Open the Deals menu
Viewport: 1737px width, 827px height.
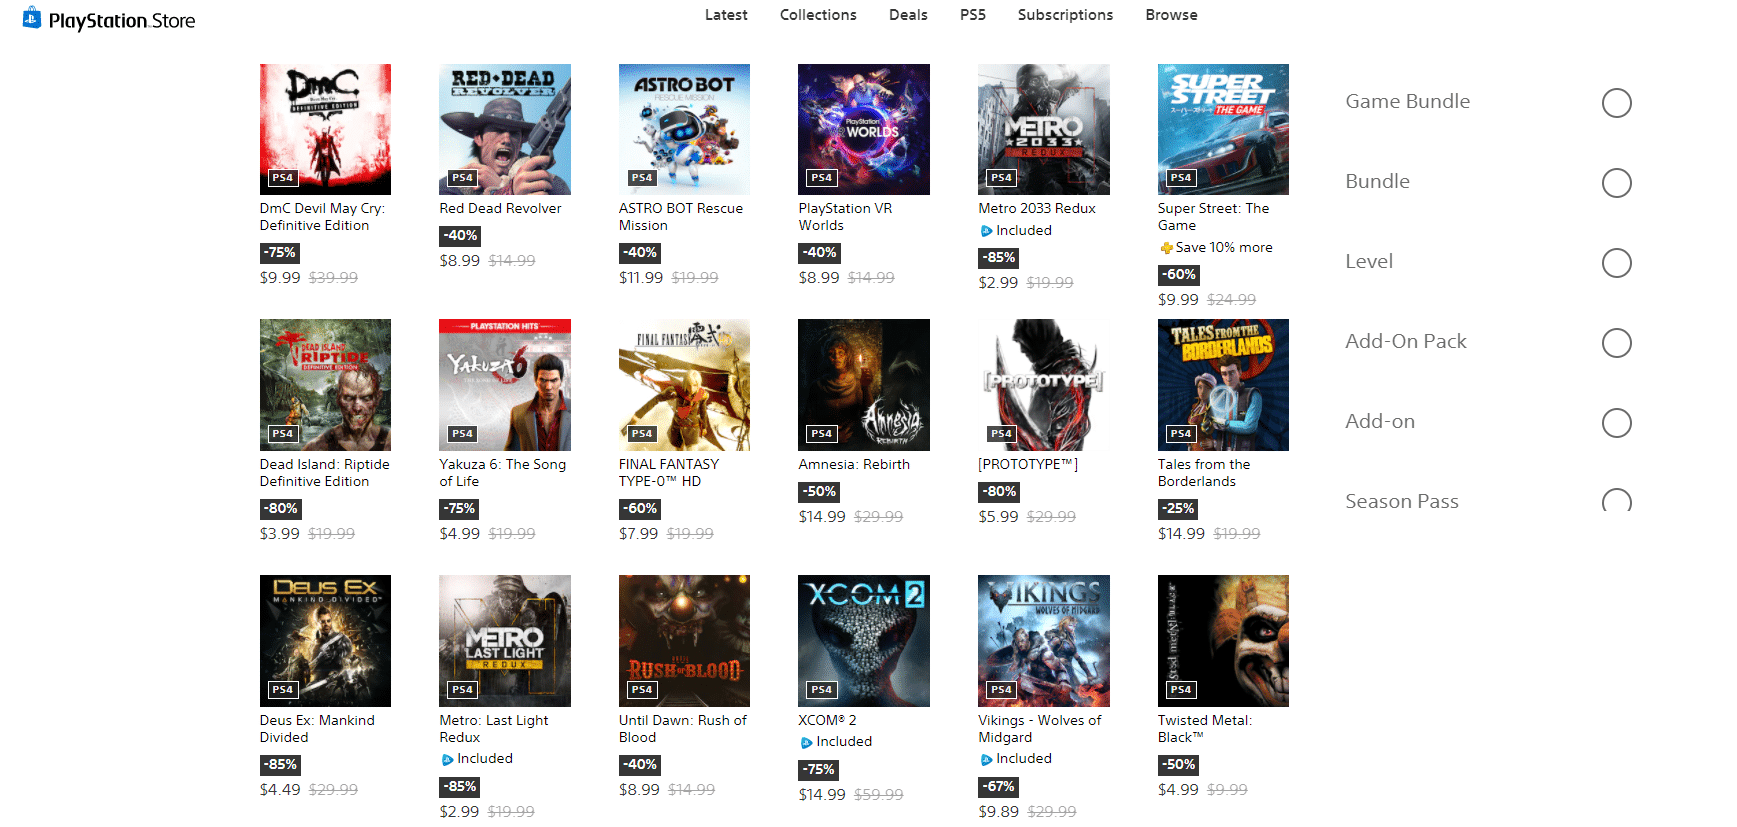(x=908, y=15)
